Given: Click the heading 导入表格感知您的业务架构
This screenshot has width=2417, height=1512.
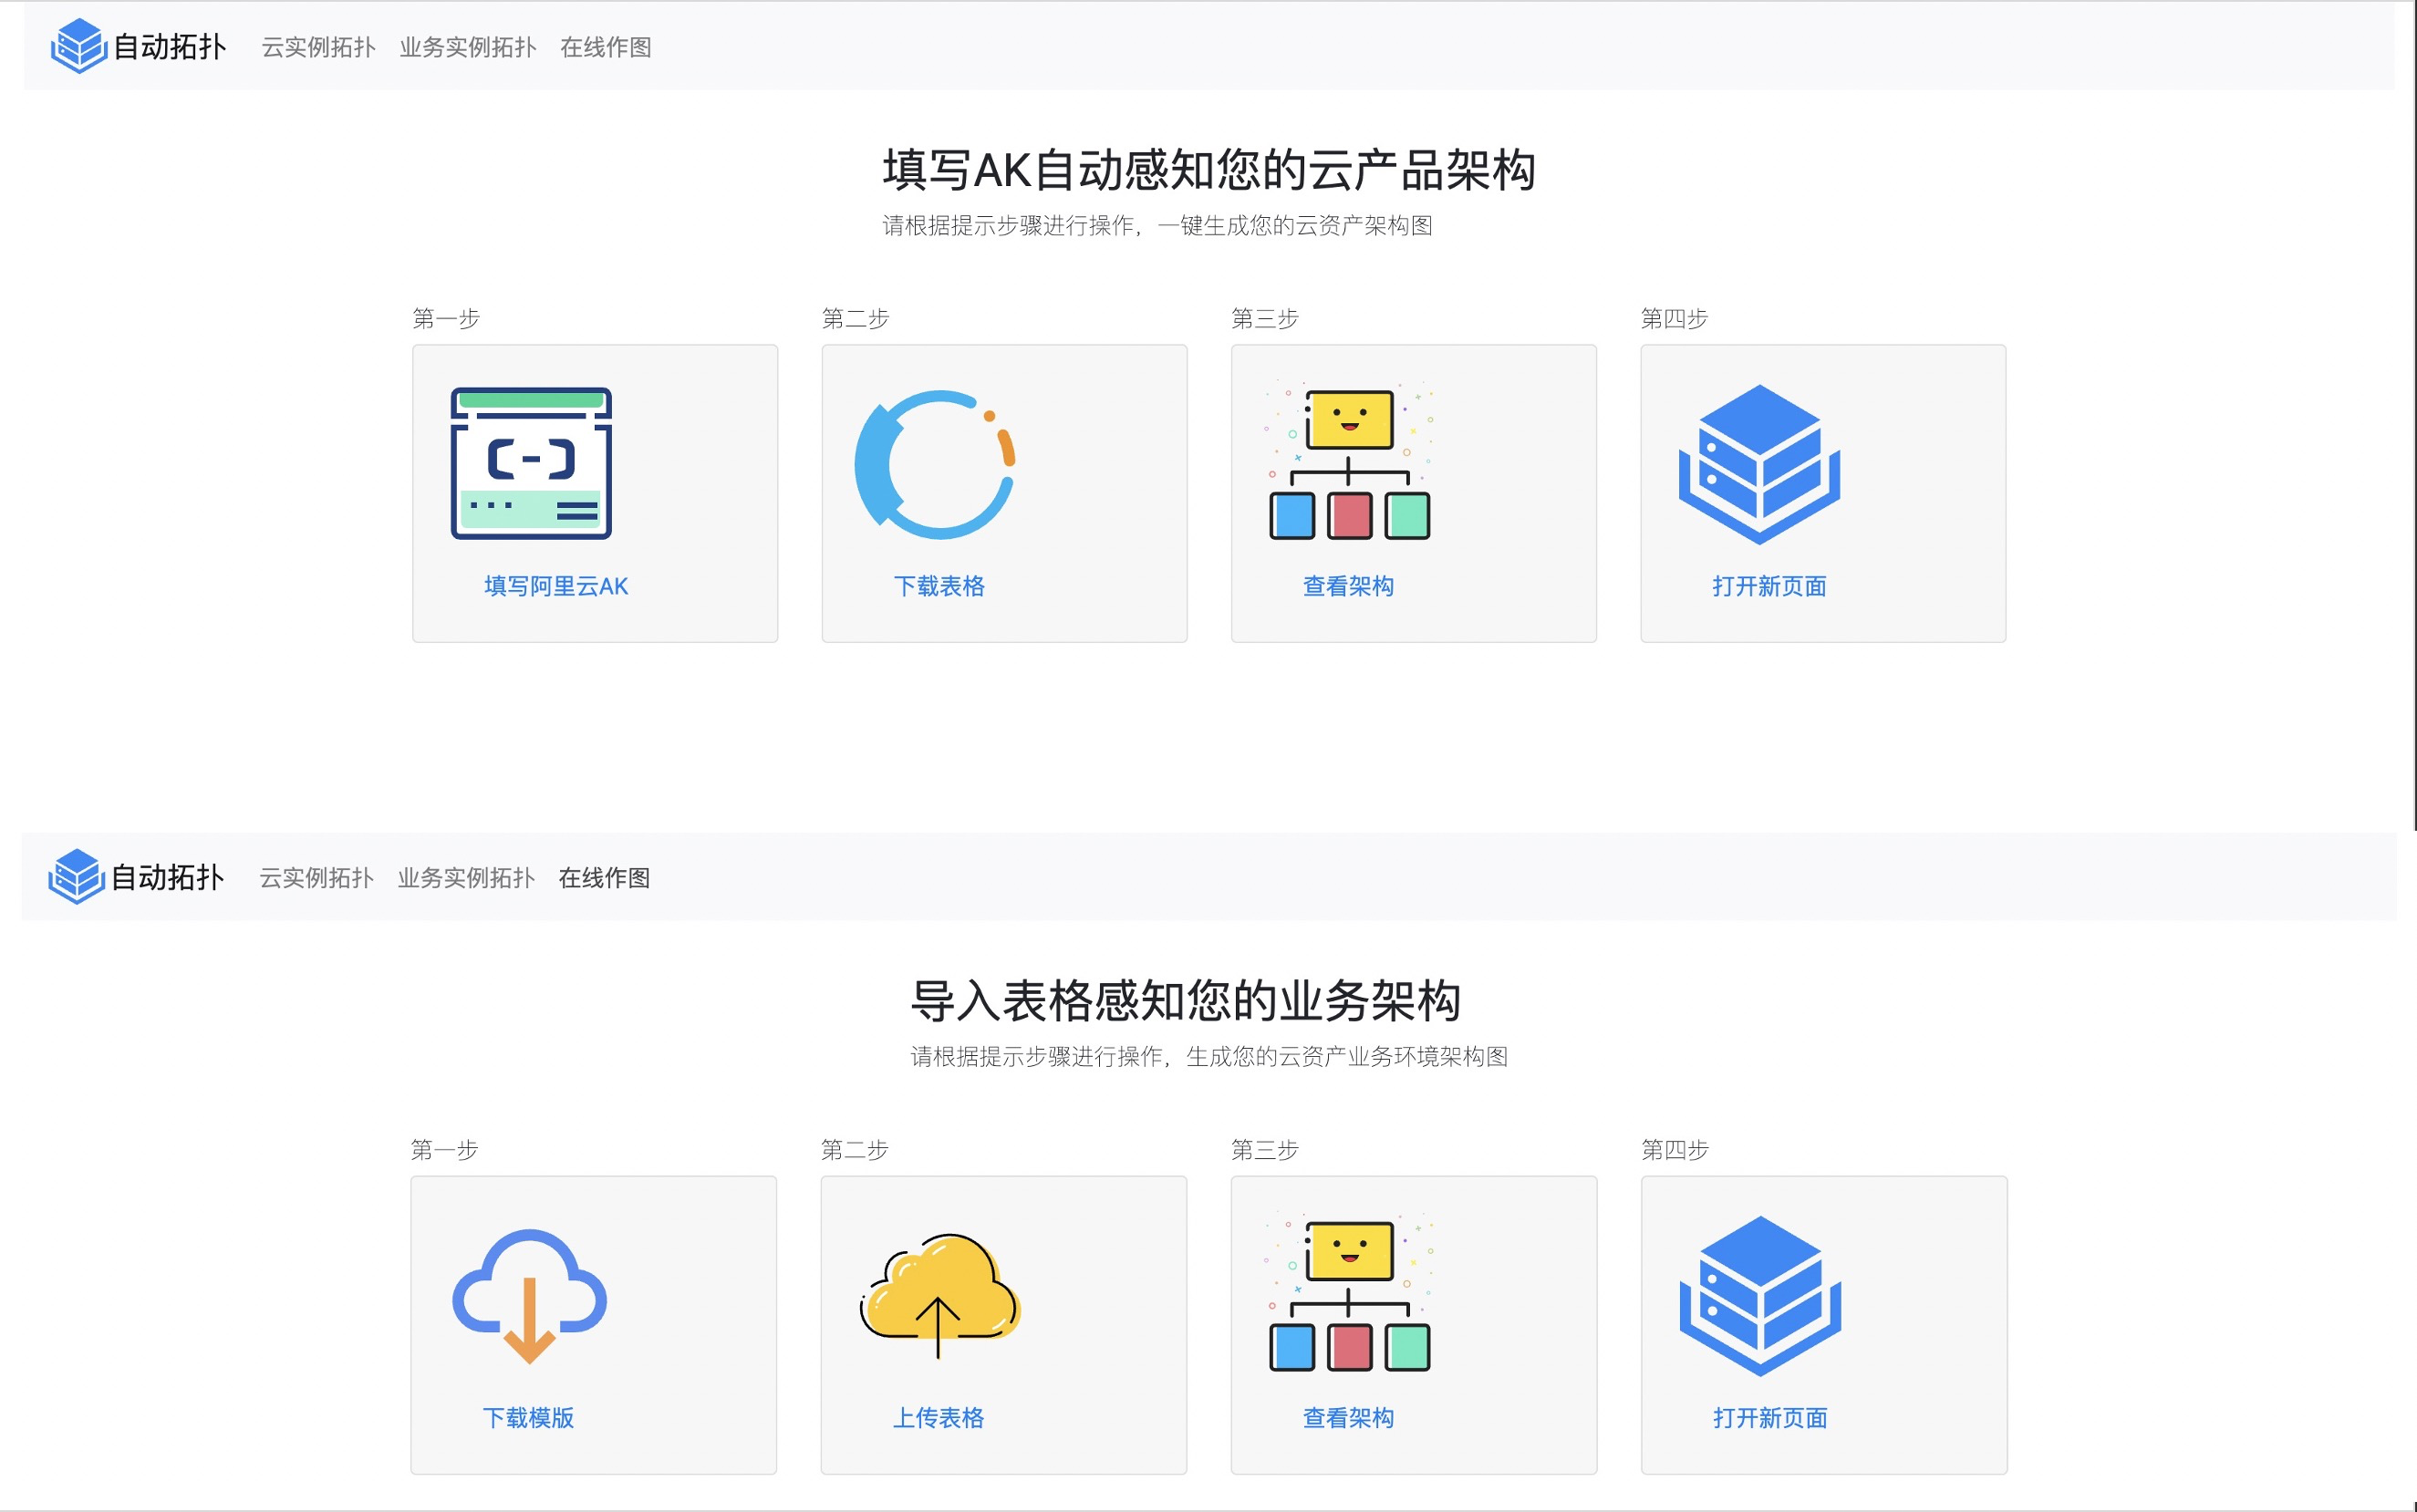Looking at the screenshot, I should 1186,1000.
